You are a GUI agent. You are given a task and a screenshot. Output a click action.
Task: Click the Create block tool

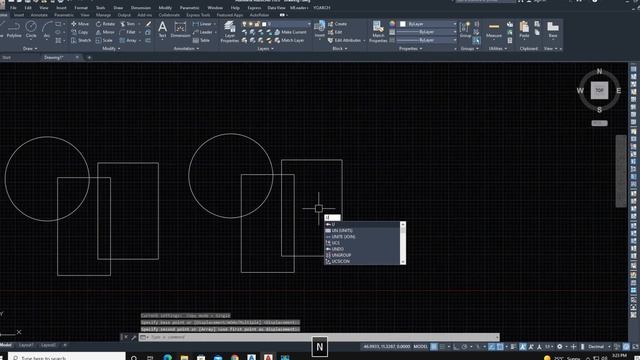pyautogui.click(x=338, y=24)
